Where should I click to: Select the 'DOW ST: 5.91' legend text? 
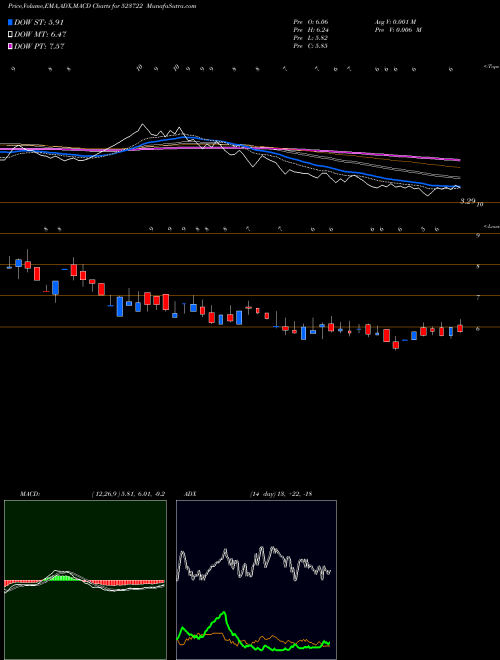(39, 22)
